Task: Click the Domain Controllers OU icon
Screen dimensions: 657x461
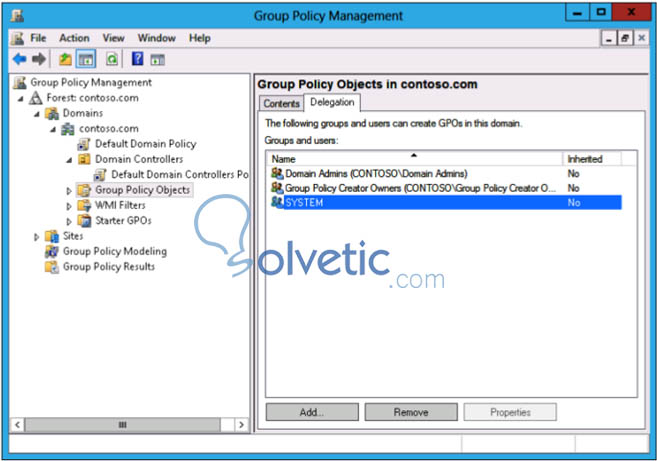Action: pos(84,159)
